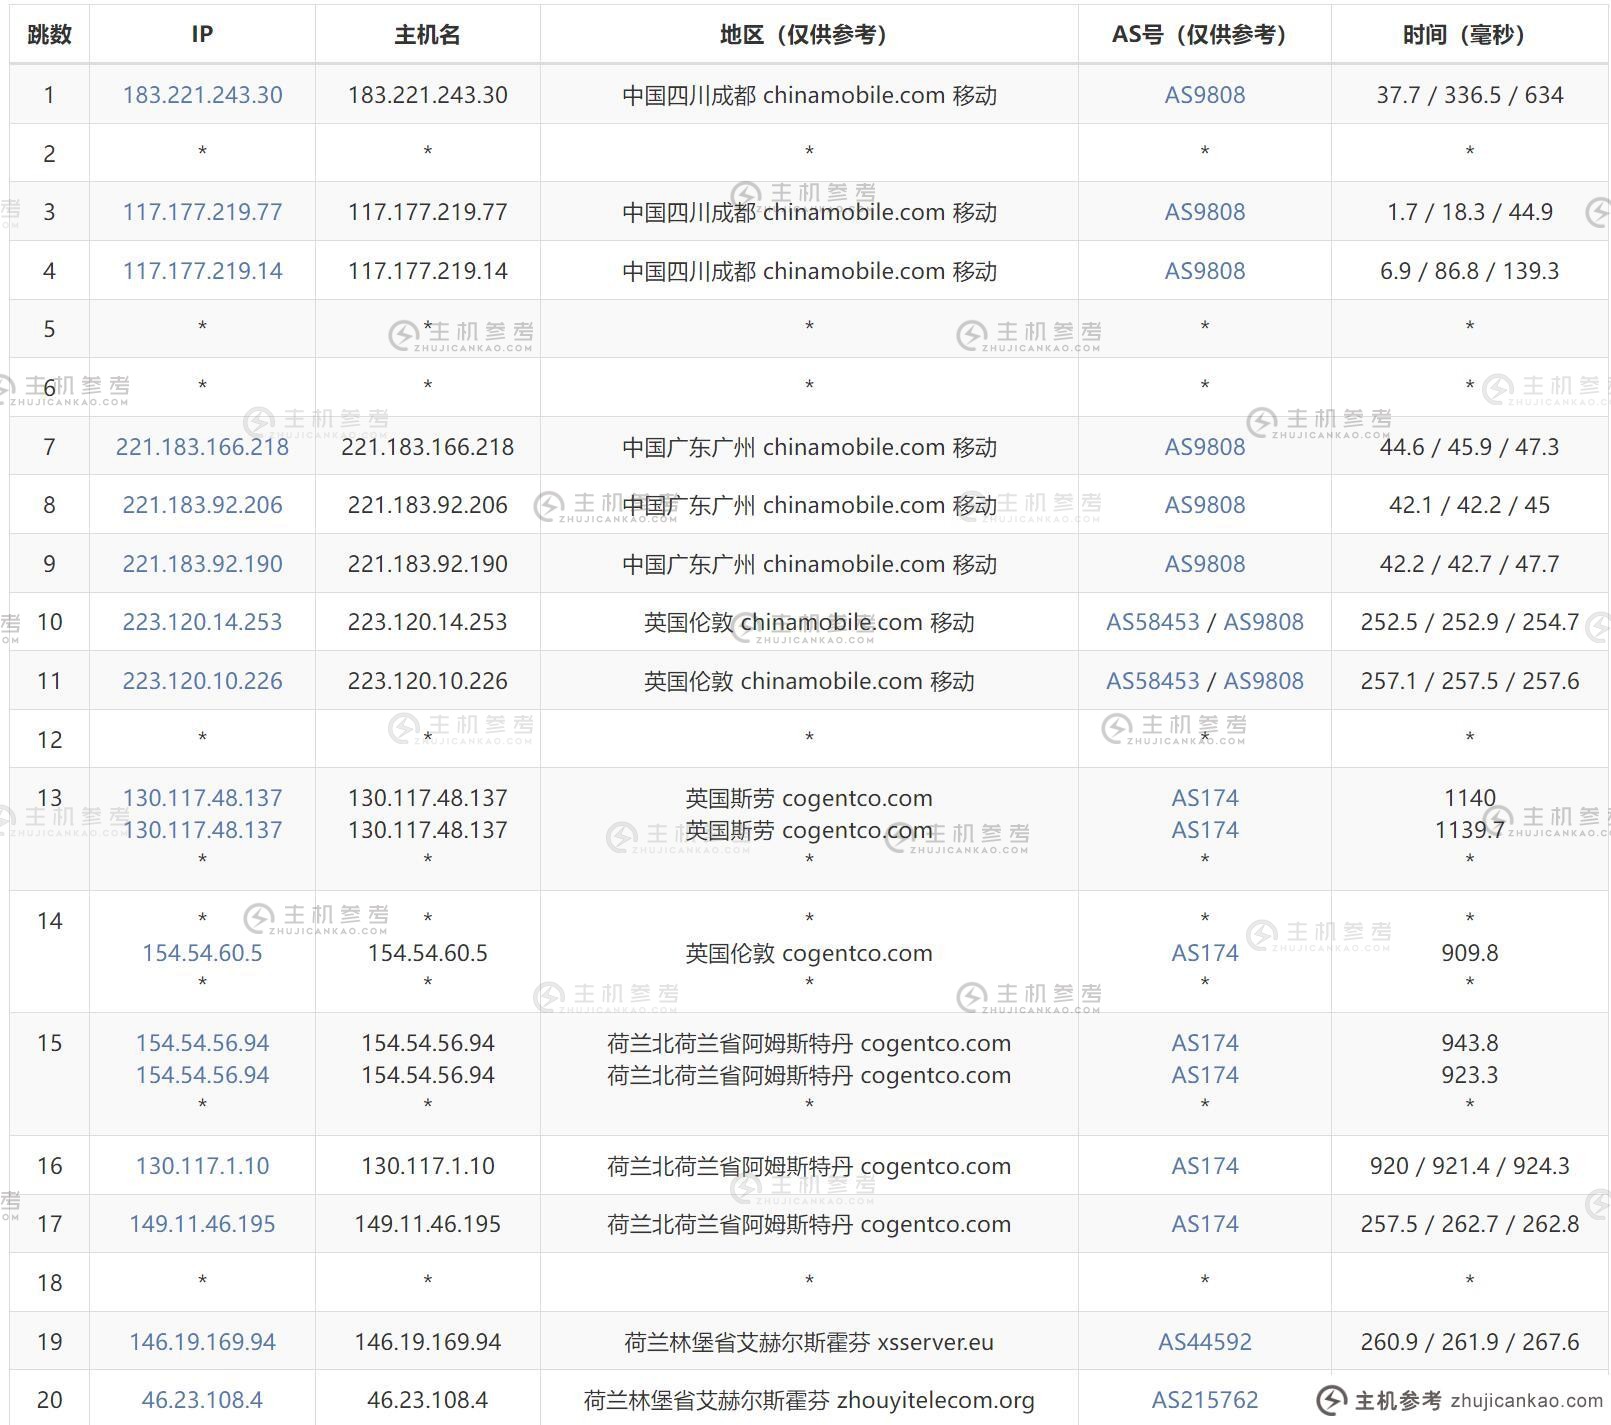
Task: Click AS9808 link in hop 4 row
Action: pyautogui.click(x=1205, y=271)
